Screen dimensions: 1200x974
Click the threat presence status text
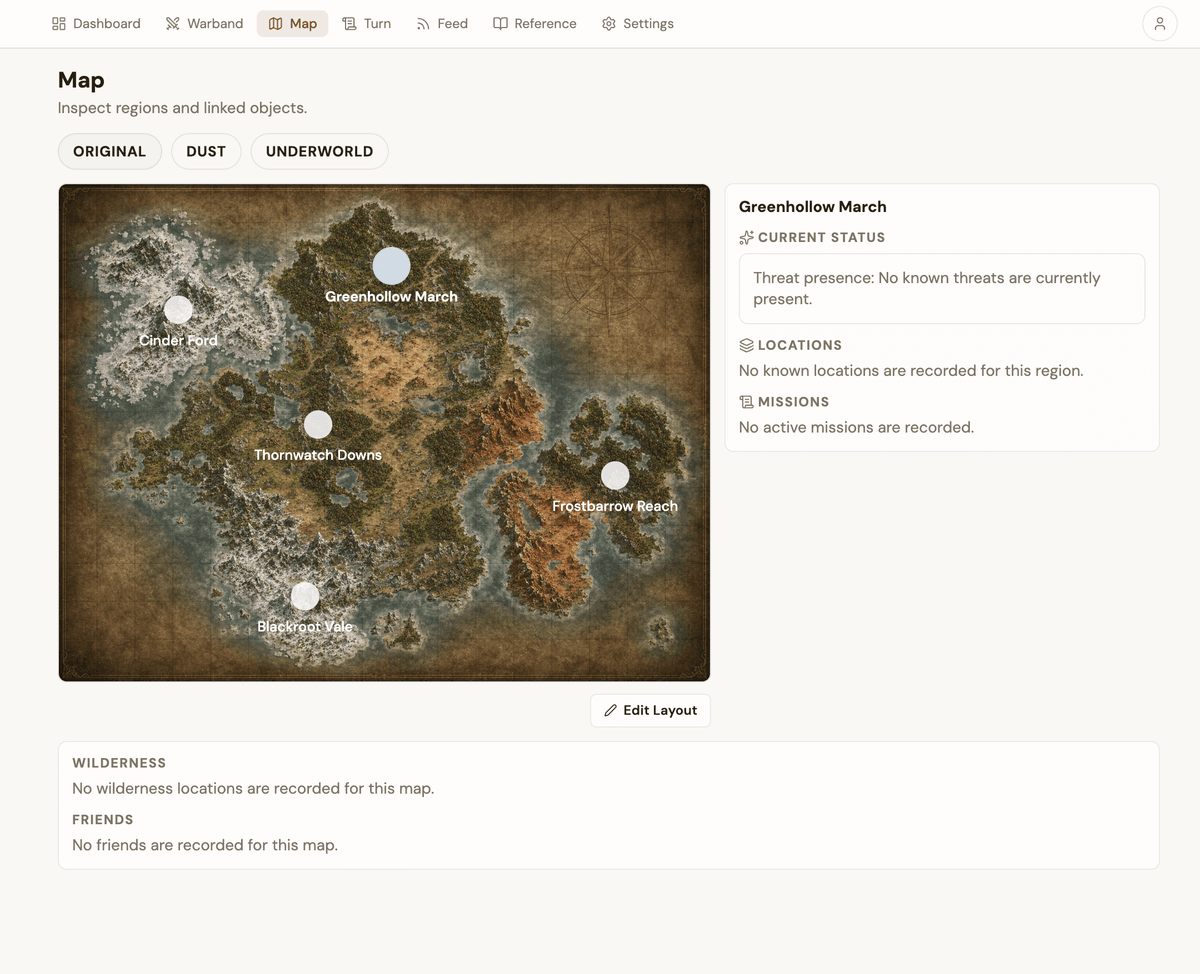(x=927, y=288)
